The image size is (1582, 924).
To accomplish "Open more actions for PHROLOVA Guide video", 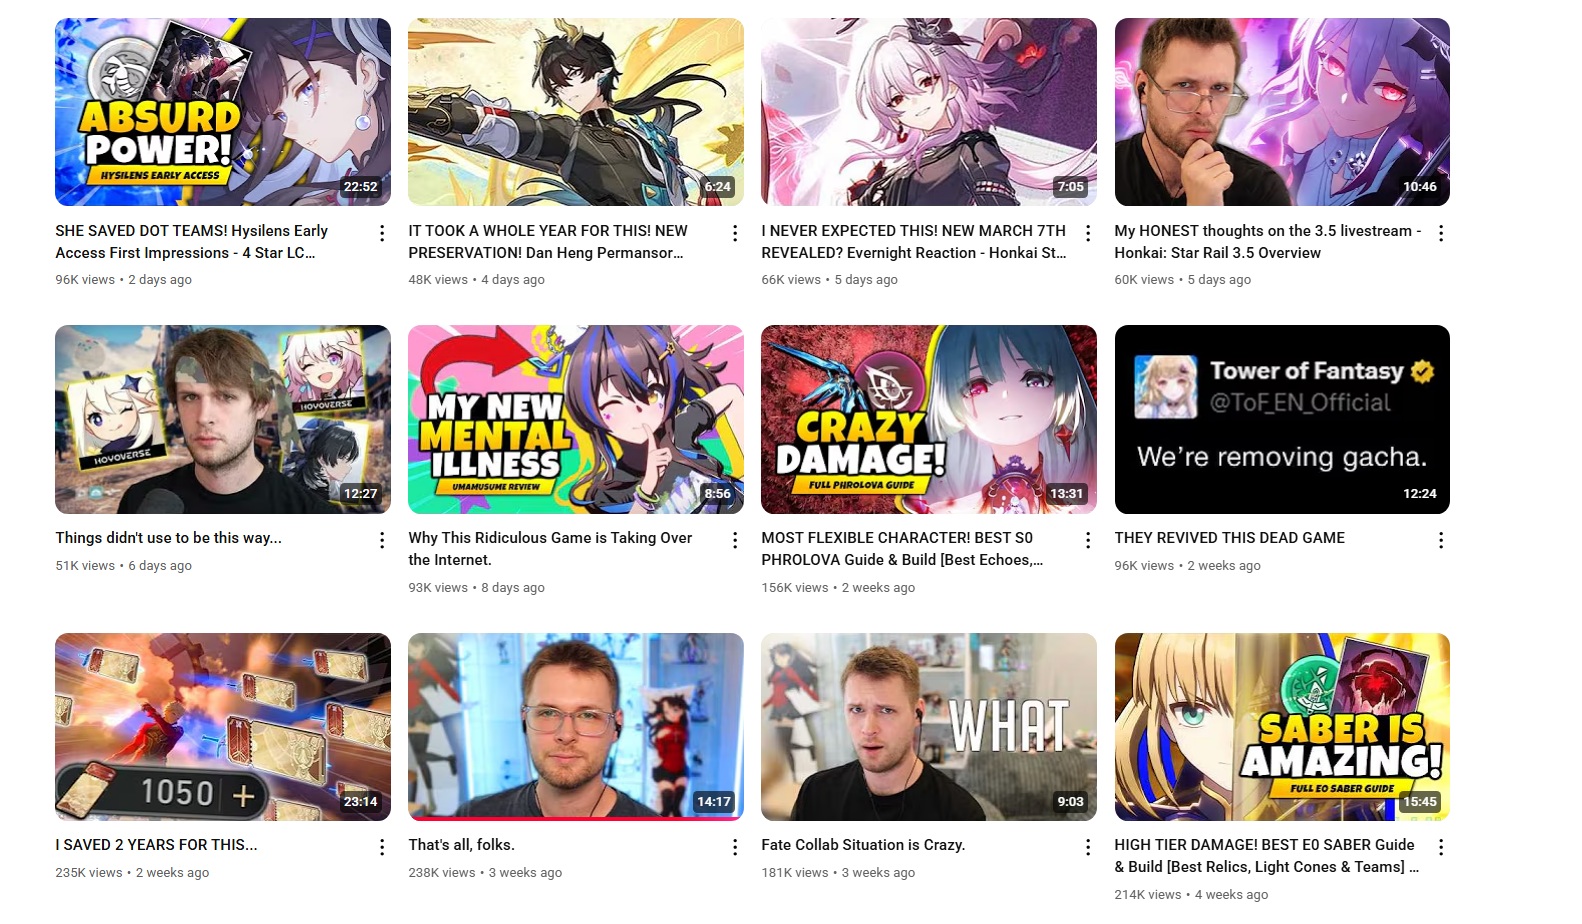I will 1088,540.
